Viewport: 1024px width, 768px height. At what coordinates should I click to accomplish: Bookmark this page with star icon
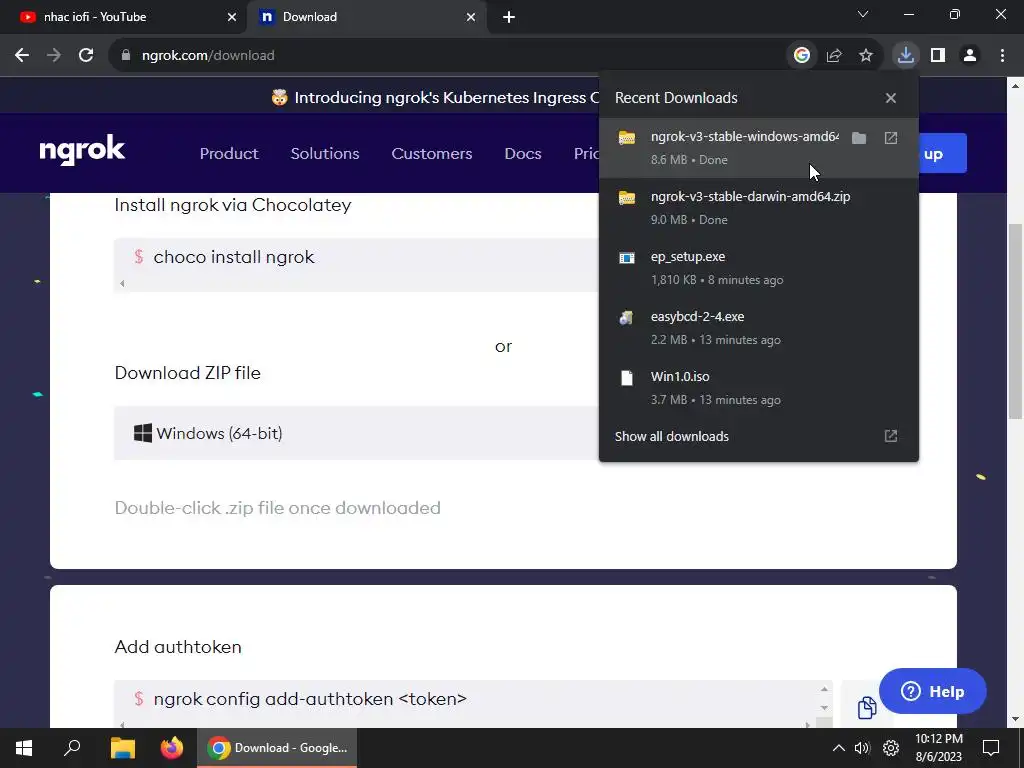866,56
